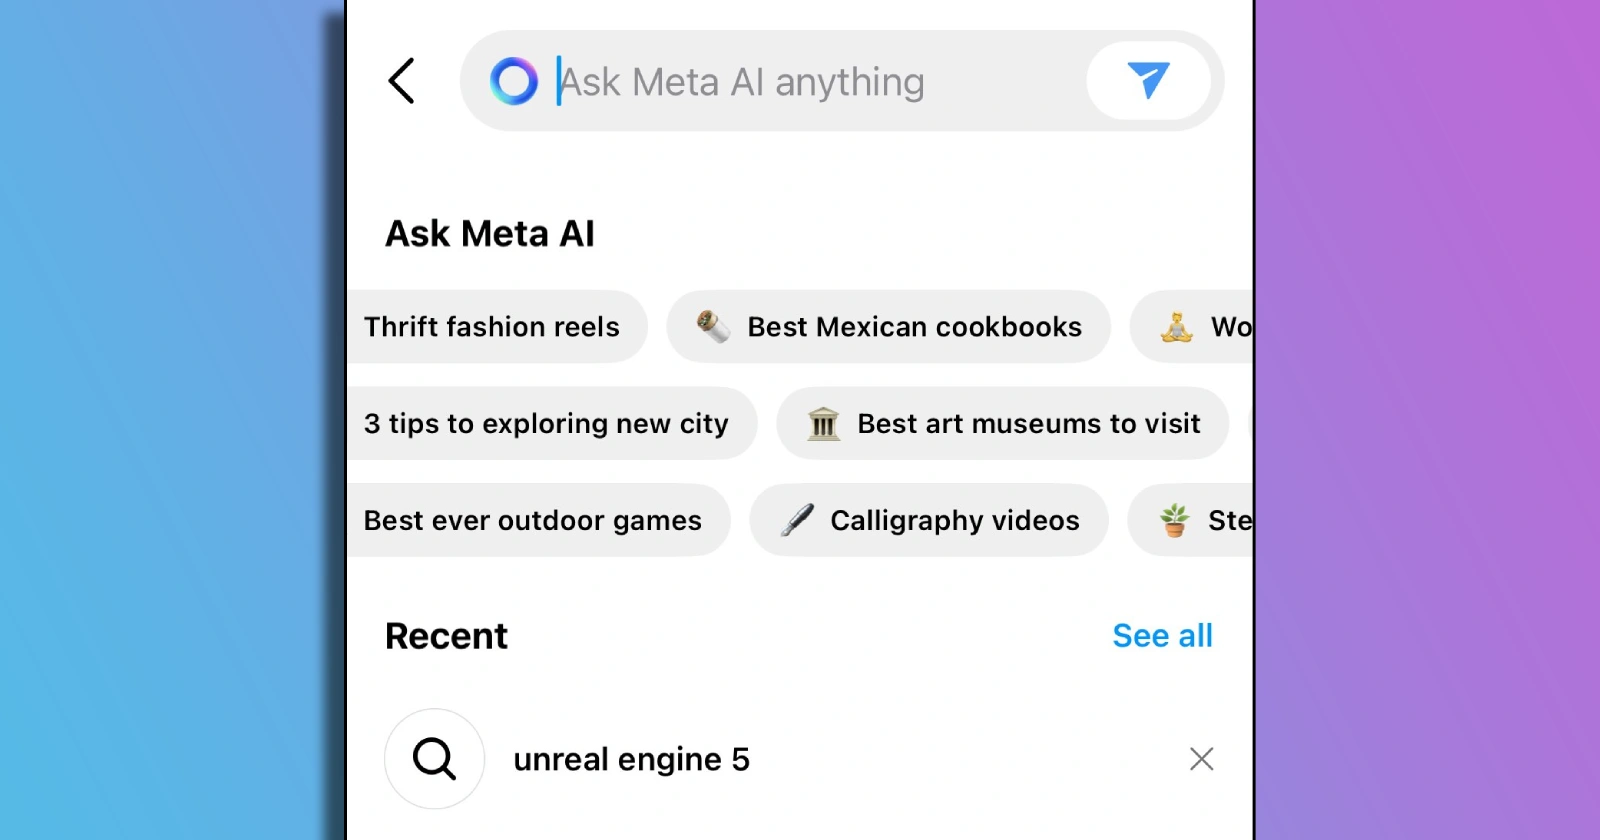Click the potted plant emoji icon

tap(1175, 520)
